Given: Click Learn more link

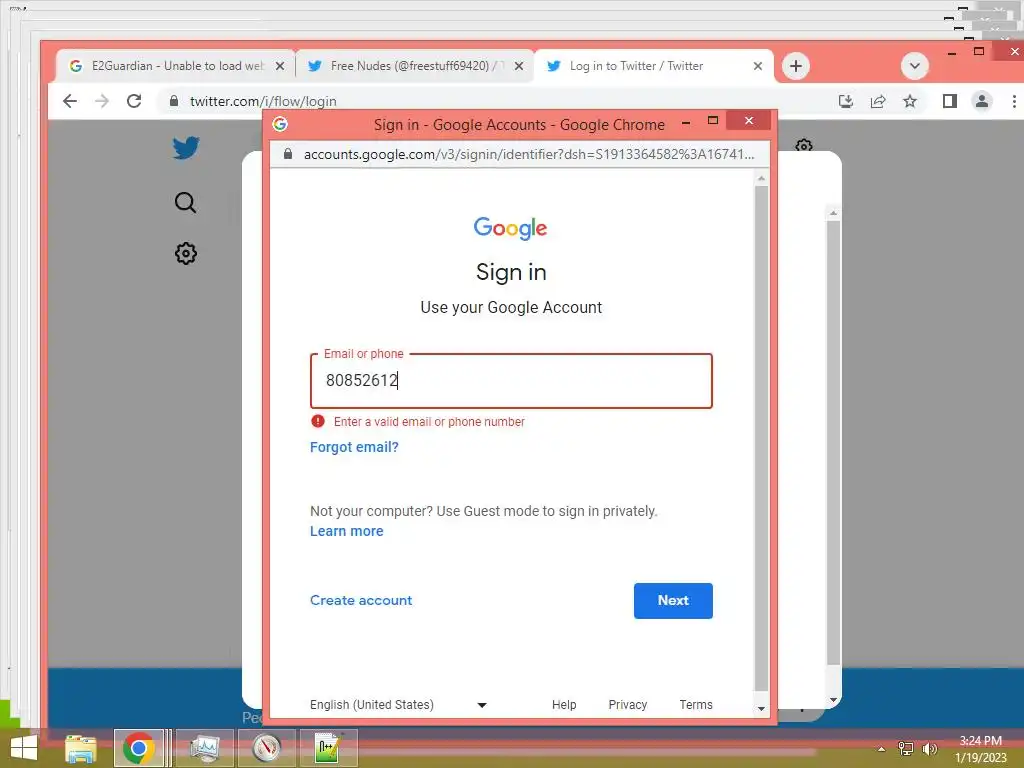Looking at the screenshot, I should pyautogui.click(x=347, y=531).
